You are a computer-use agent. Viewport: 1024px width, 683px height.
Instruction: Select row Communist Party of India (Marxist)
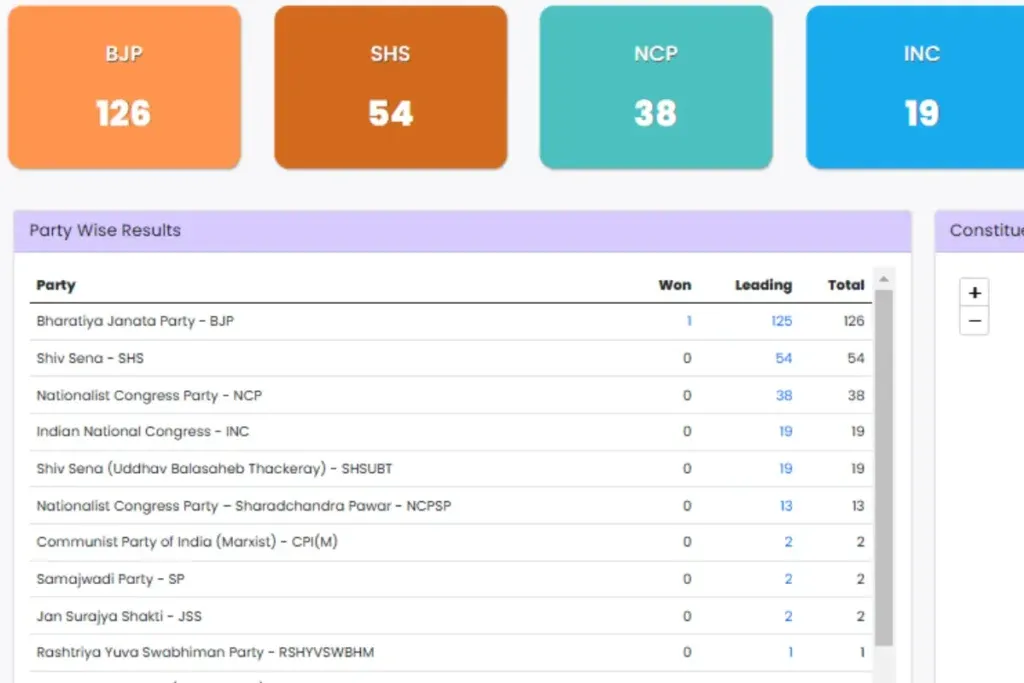[451, 542]
